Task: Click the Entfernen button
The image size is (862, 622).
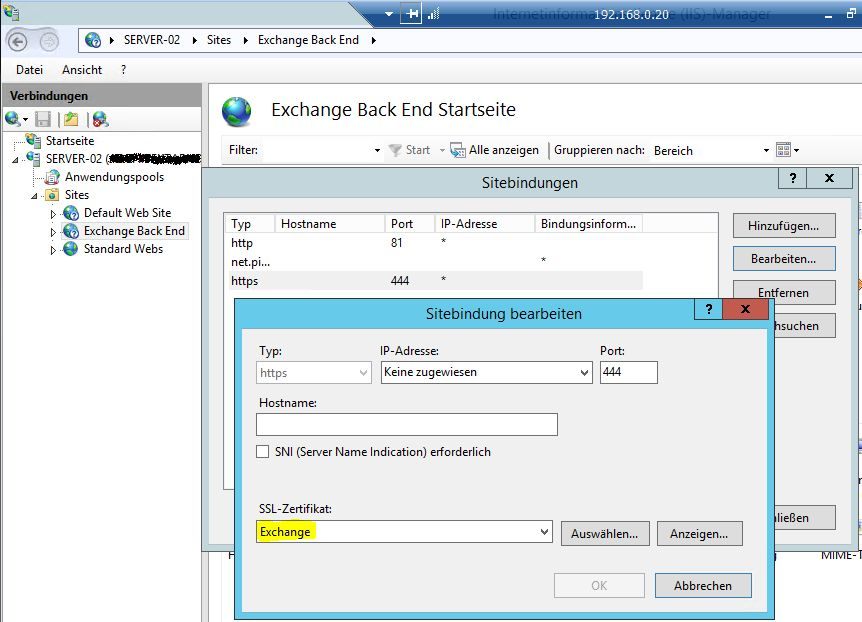Action: click(x=784, y=292)
